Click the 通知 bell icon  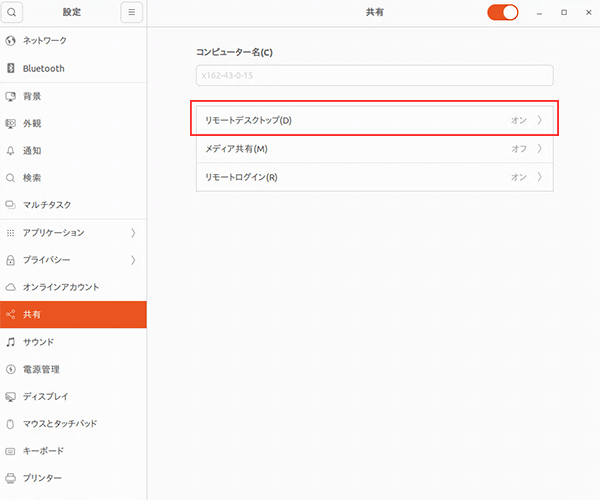(11, 150)
